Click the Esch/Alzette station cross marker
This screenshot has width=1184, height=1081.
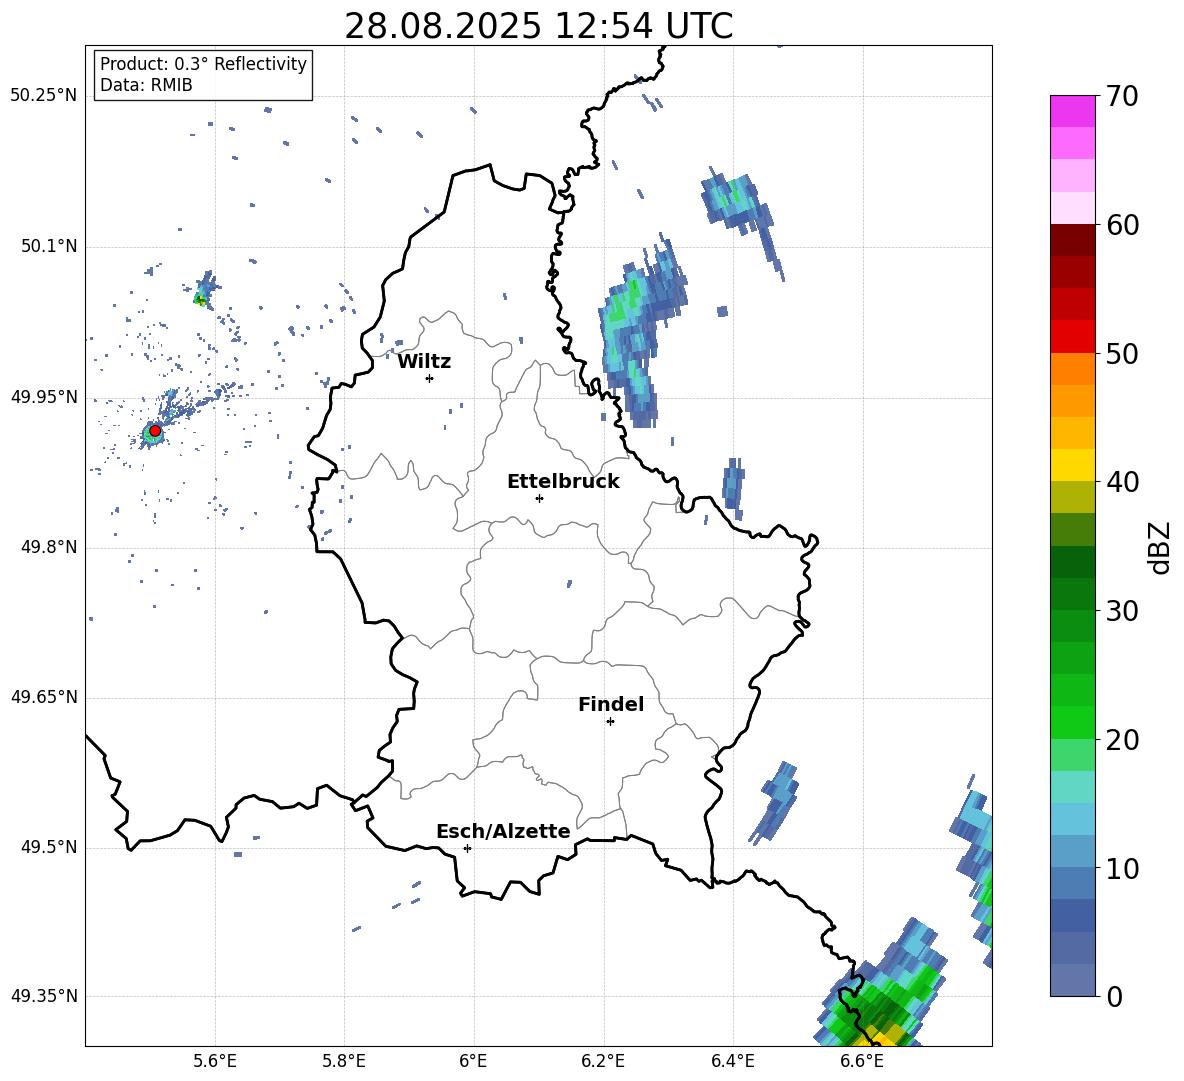[467, 848]
